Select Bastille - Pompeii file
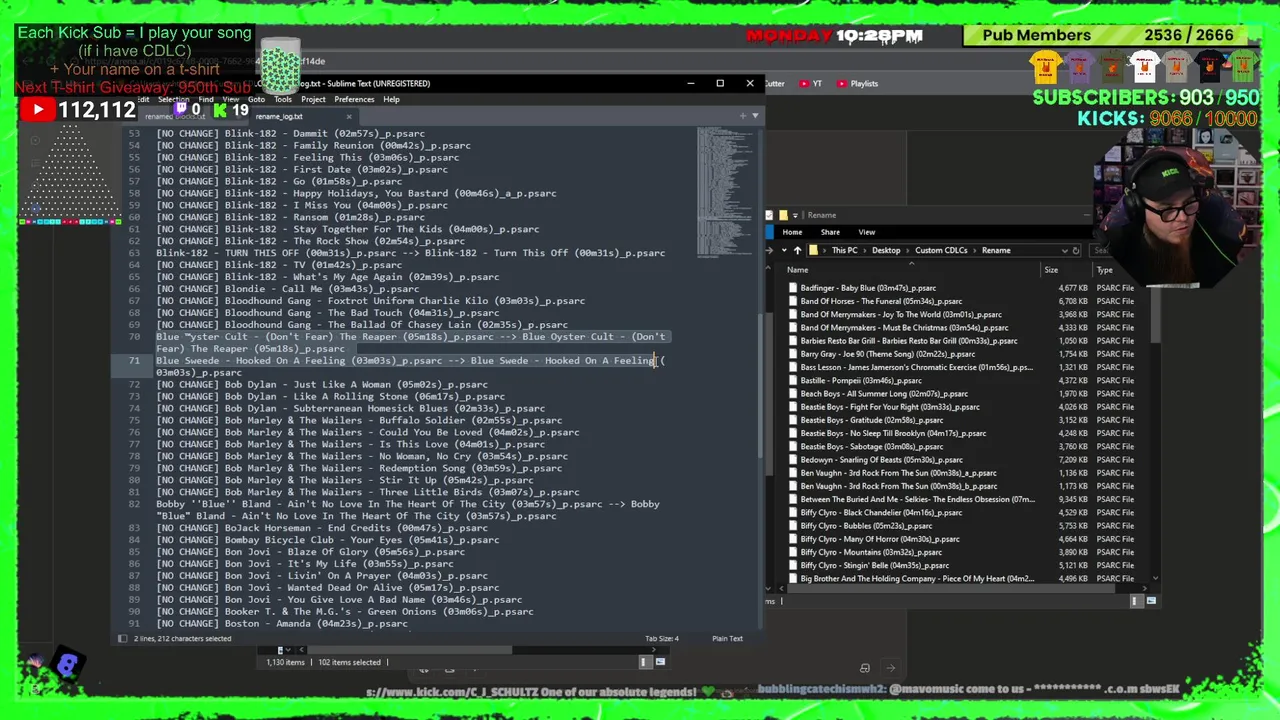Viewport: 1280px width, 720px height. pyautogui.click(x=861, y=380)
